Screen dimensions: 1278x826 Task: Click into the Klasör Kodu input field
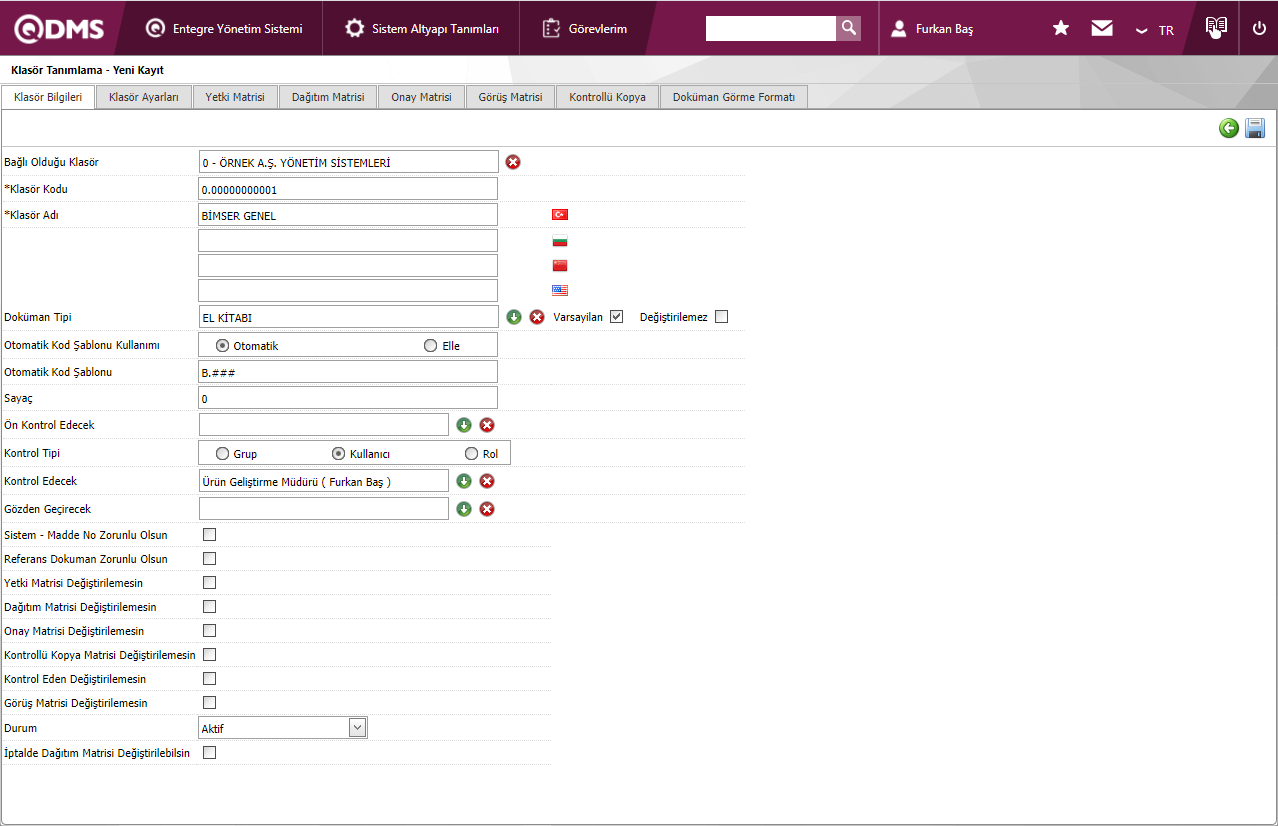pos(348,189)
